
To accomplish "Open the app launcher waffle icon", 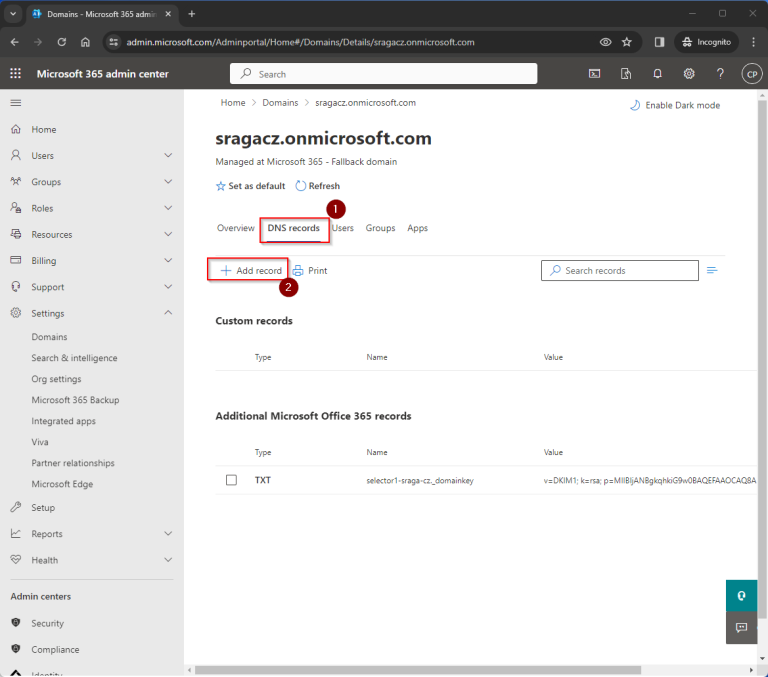I will pos(15,73).
